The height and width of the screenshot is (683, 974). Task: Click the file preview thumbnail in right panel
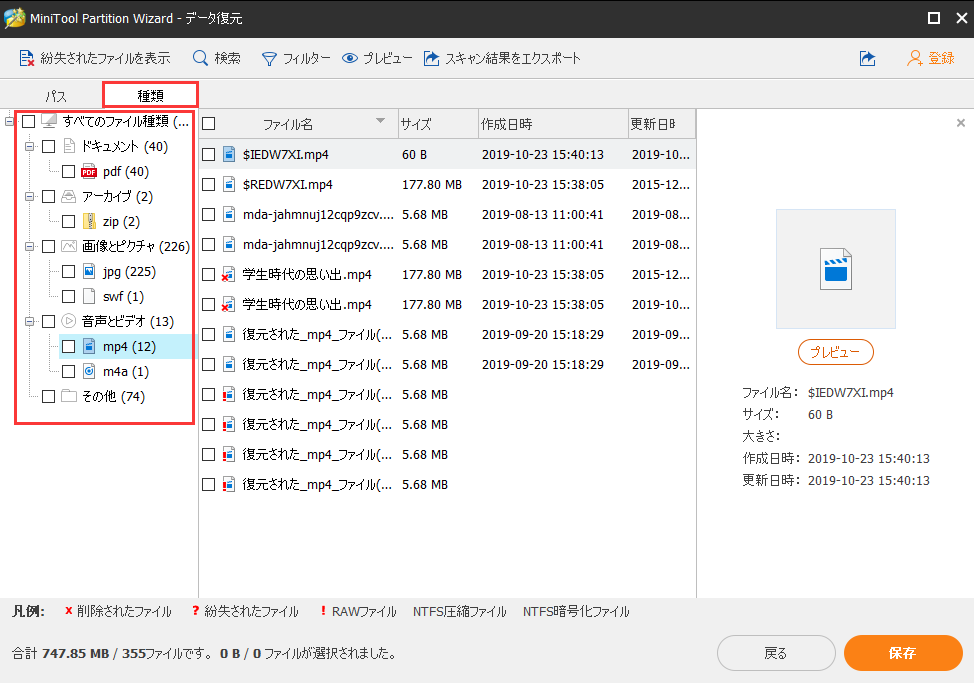(x=835, y=269)
